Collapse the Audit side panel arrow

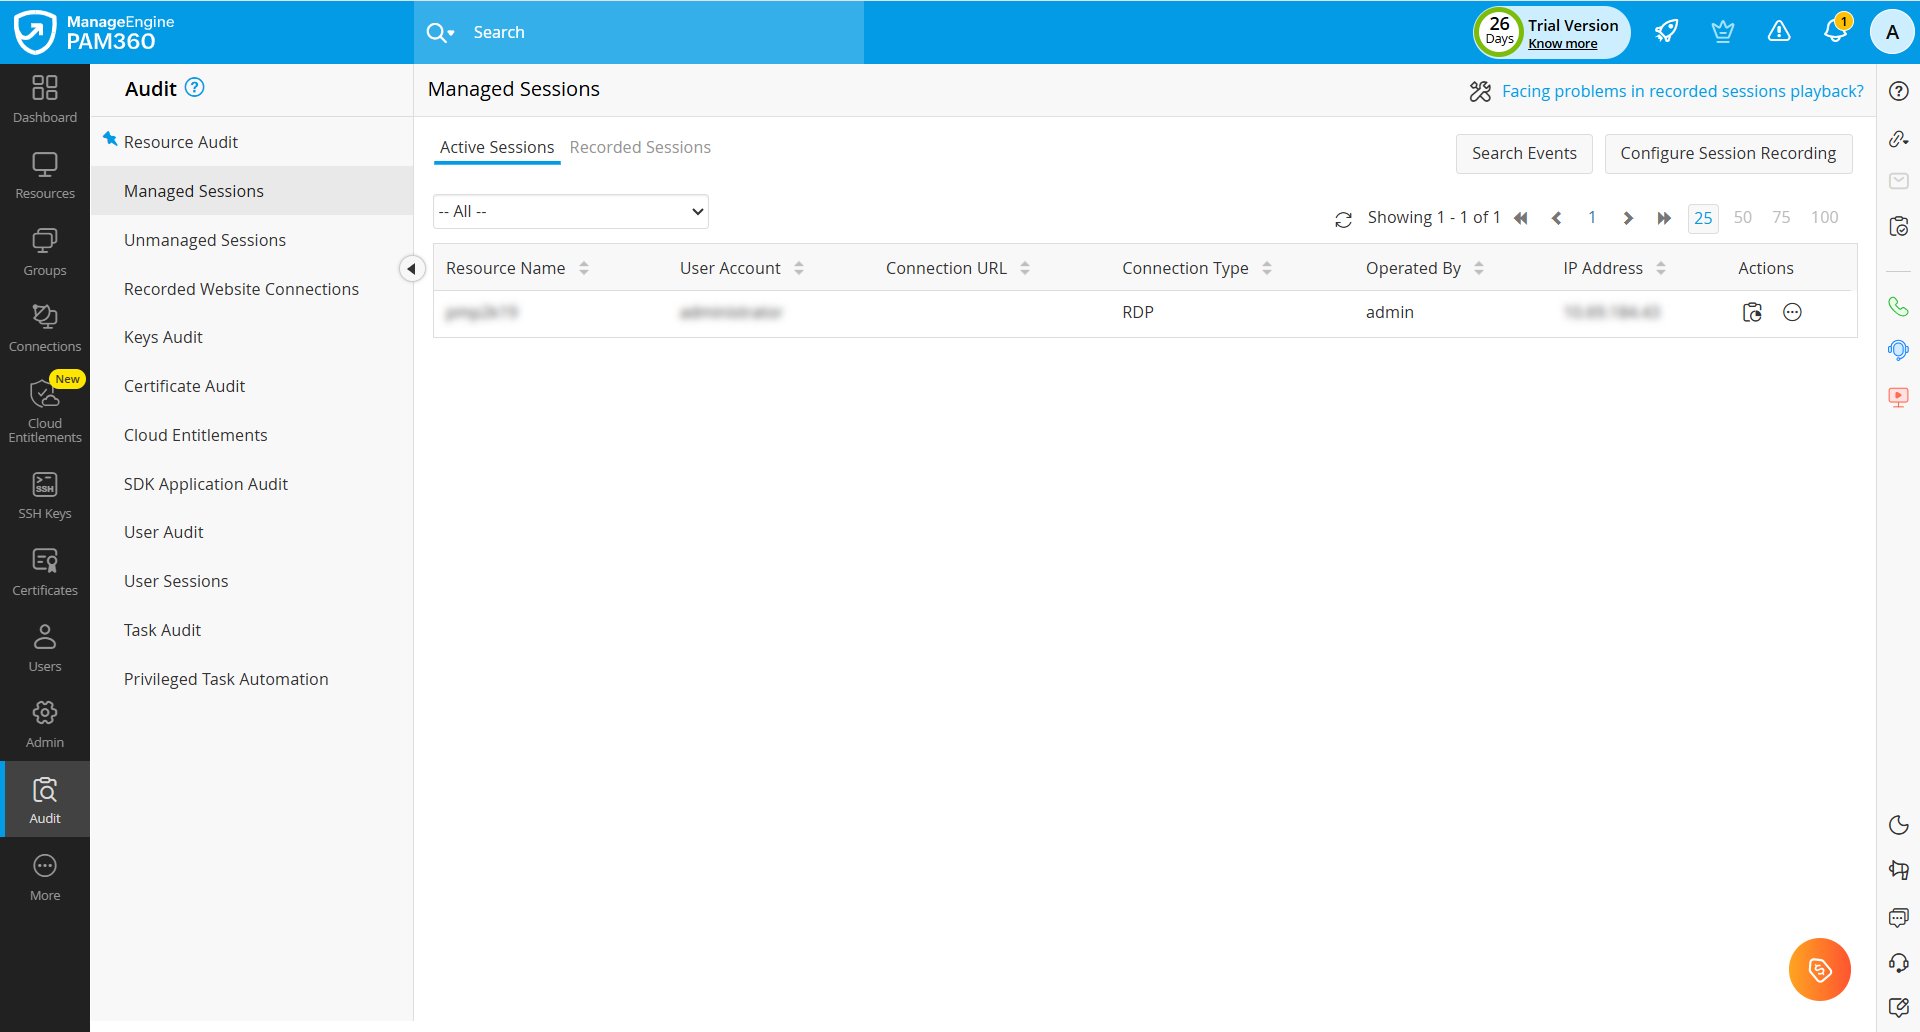pyautogui.click(x=412, y=269)
